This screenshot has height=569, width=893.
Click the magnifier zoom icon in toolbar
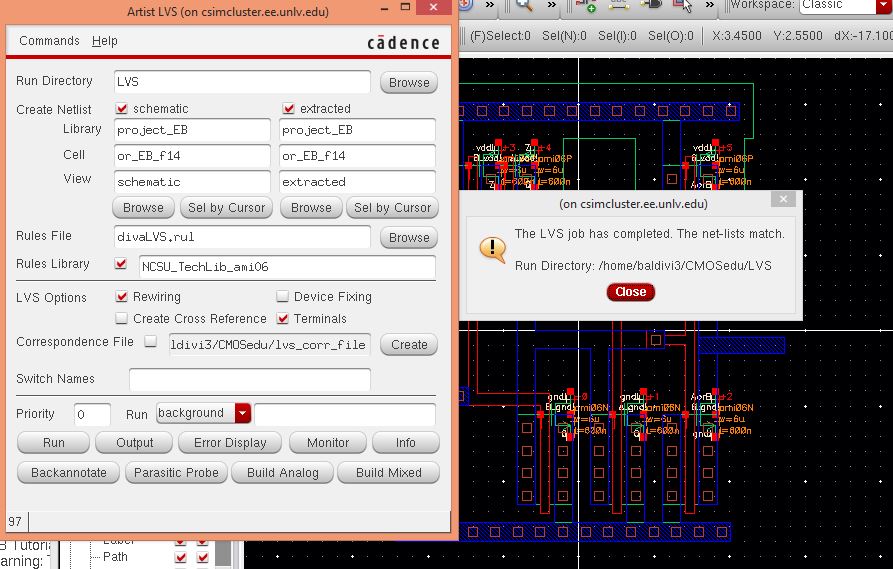(523, 6)
